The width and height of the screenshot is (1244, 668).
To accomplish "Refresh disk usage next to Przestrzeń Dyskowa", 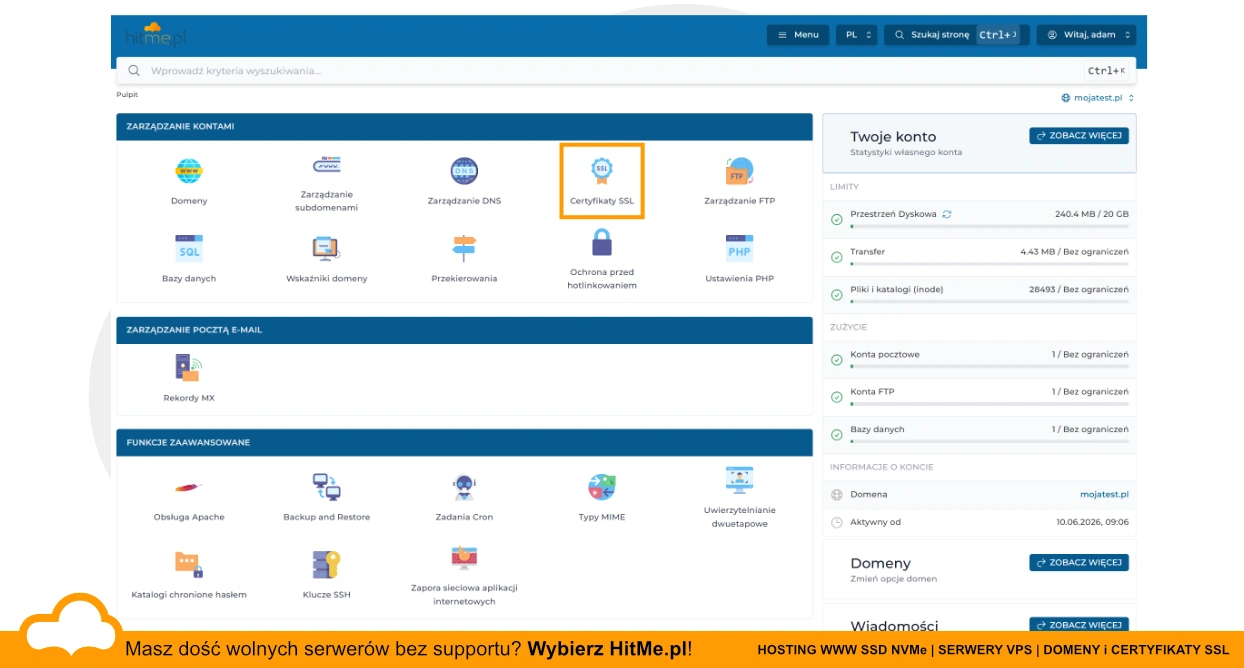I will pyautogui.click(x=947, y=214).
